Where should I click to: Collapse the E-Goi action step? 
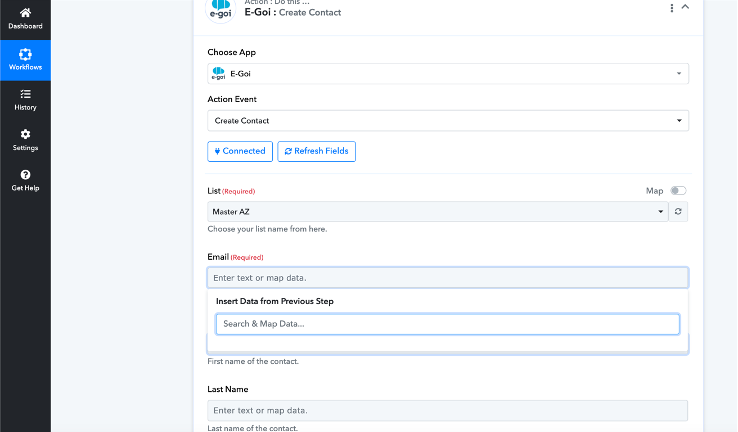tap(685, 7)
